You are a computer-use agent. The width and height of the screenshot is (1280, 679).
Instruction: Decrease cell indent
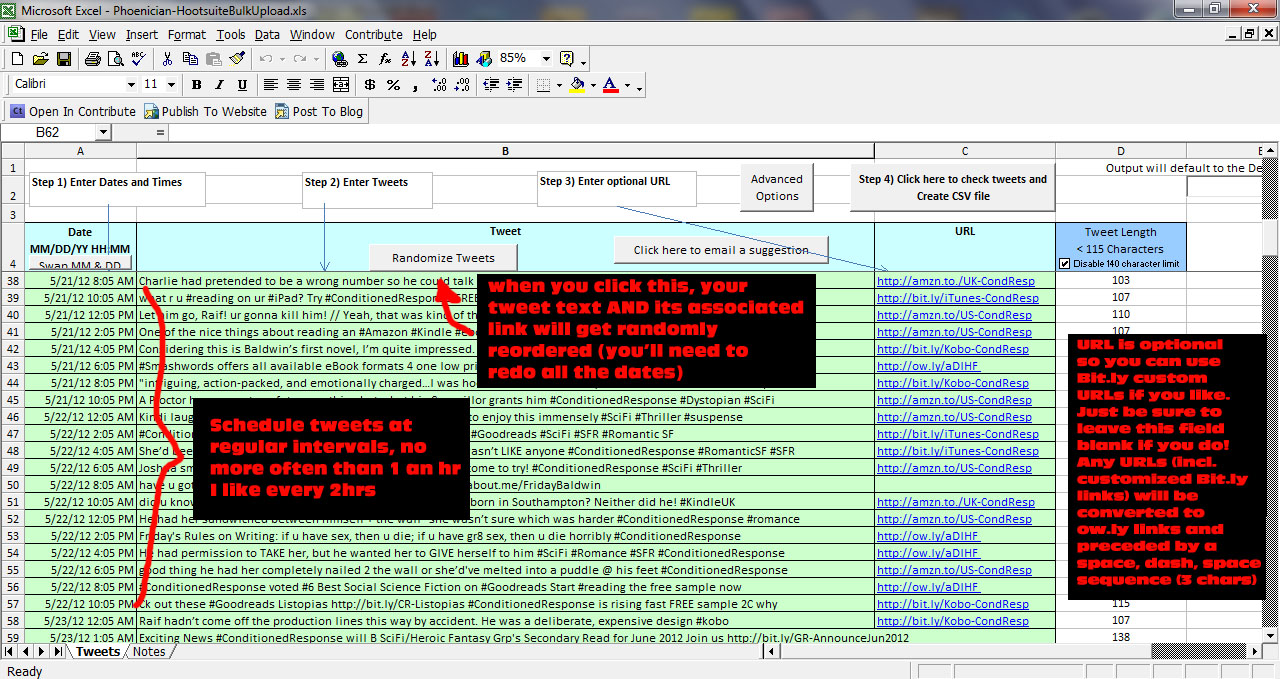click(490, 85)
